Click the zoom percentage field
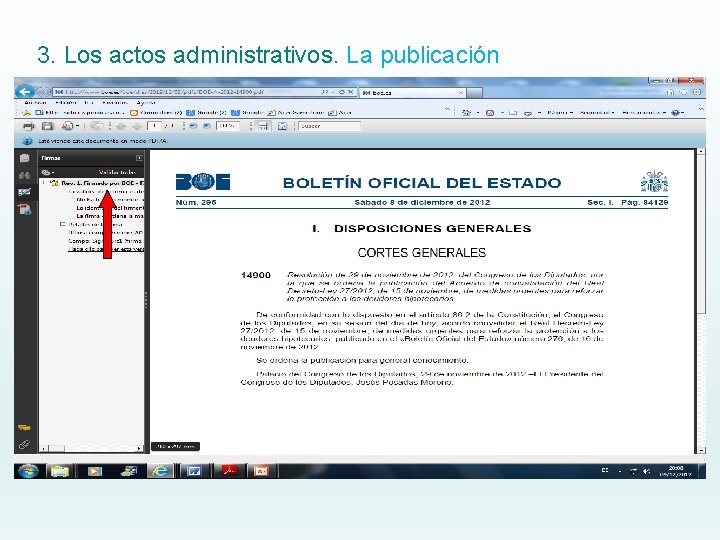This screenshot has height=540, width=720. pos(228,126)
